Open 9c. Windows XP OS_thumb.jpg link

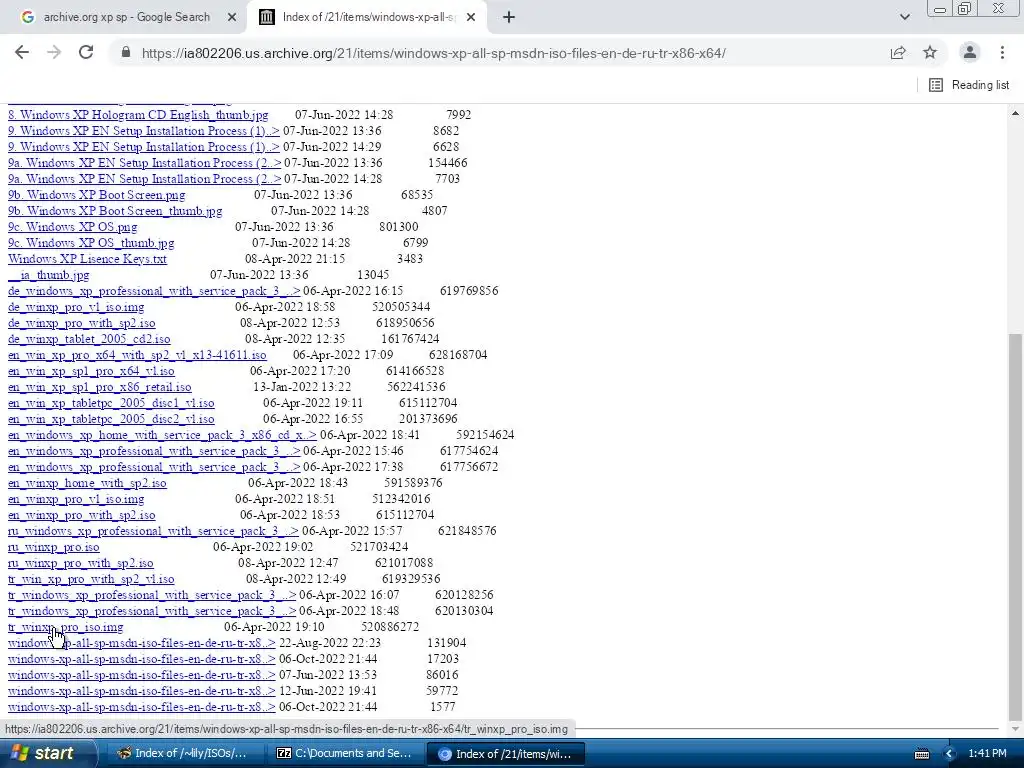91,243
